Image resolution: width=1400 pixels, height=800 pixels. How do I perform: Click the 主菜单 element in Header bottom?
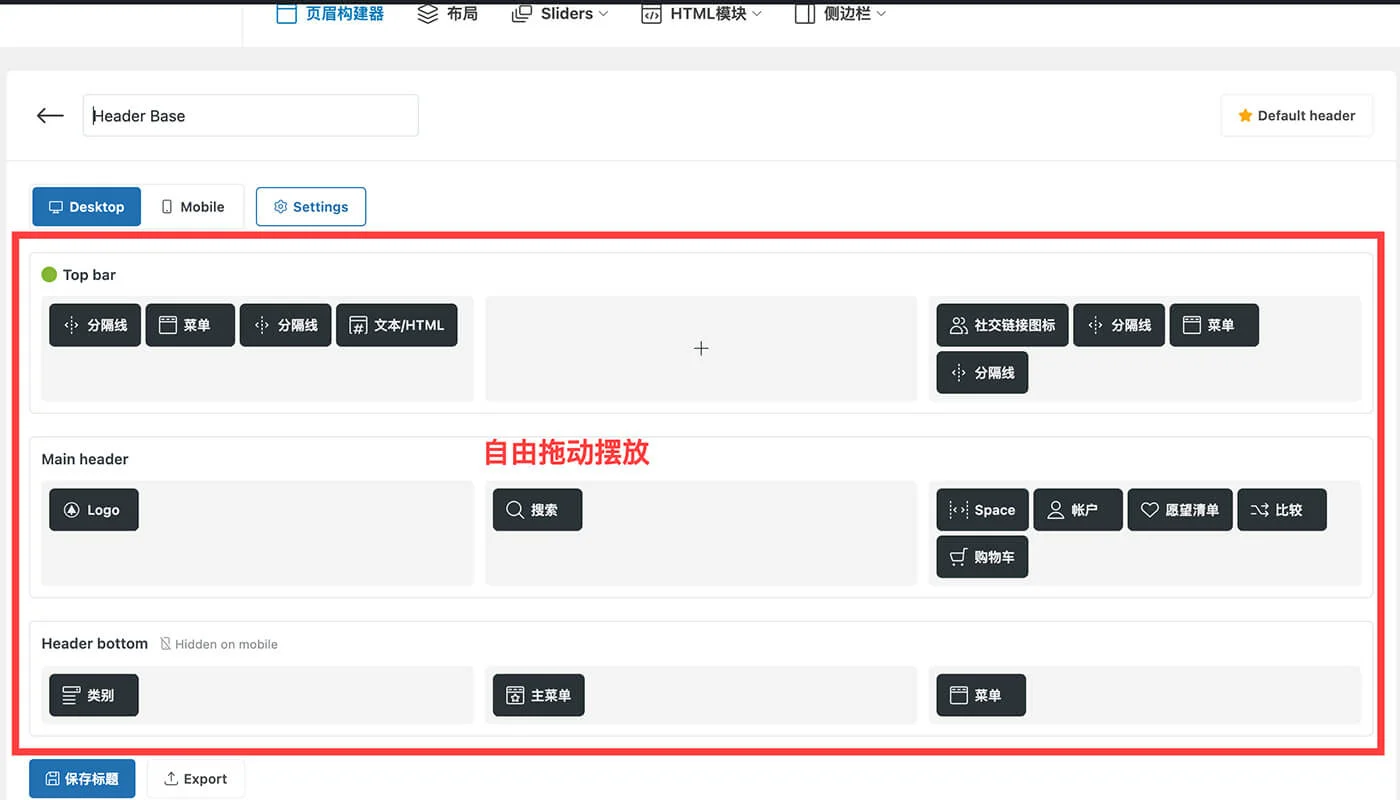538,695
